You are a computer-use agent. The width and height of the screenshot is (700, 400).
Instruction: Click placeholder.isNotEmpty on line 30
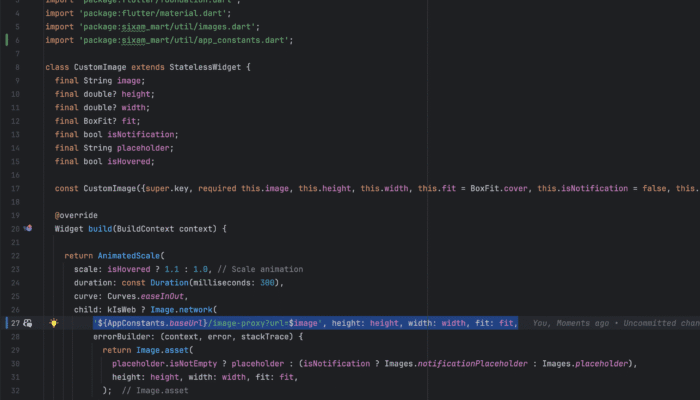coord(164,363)
